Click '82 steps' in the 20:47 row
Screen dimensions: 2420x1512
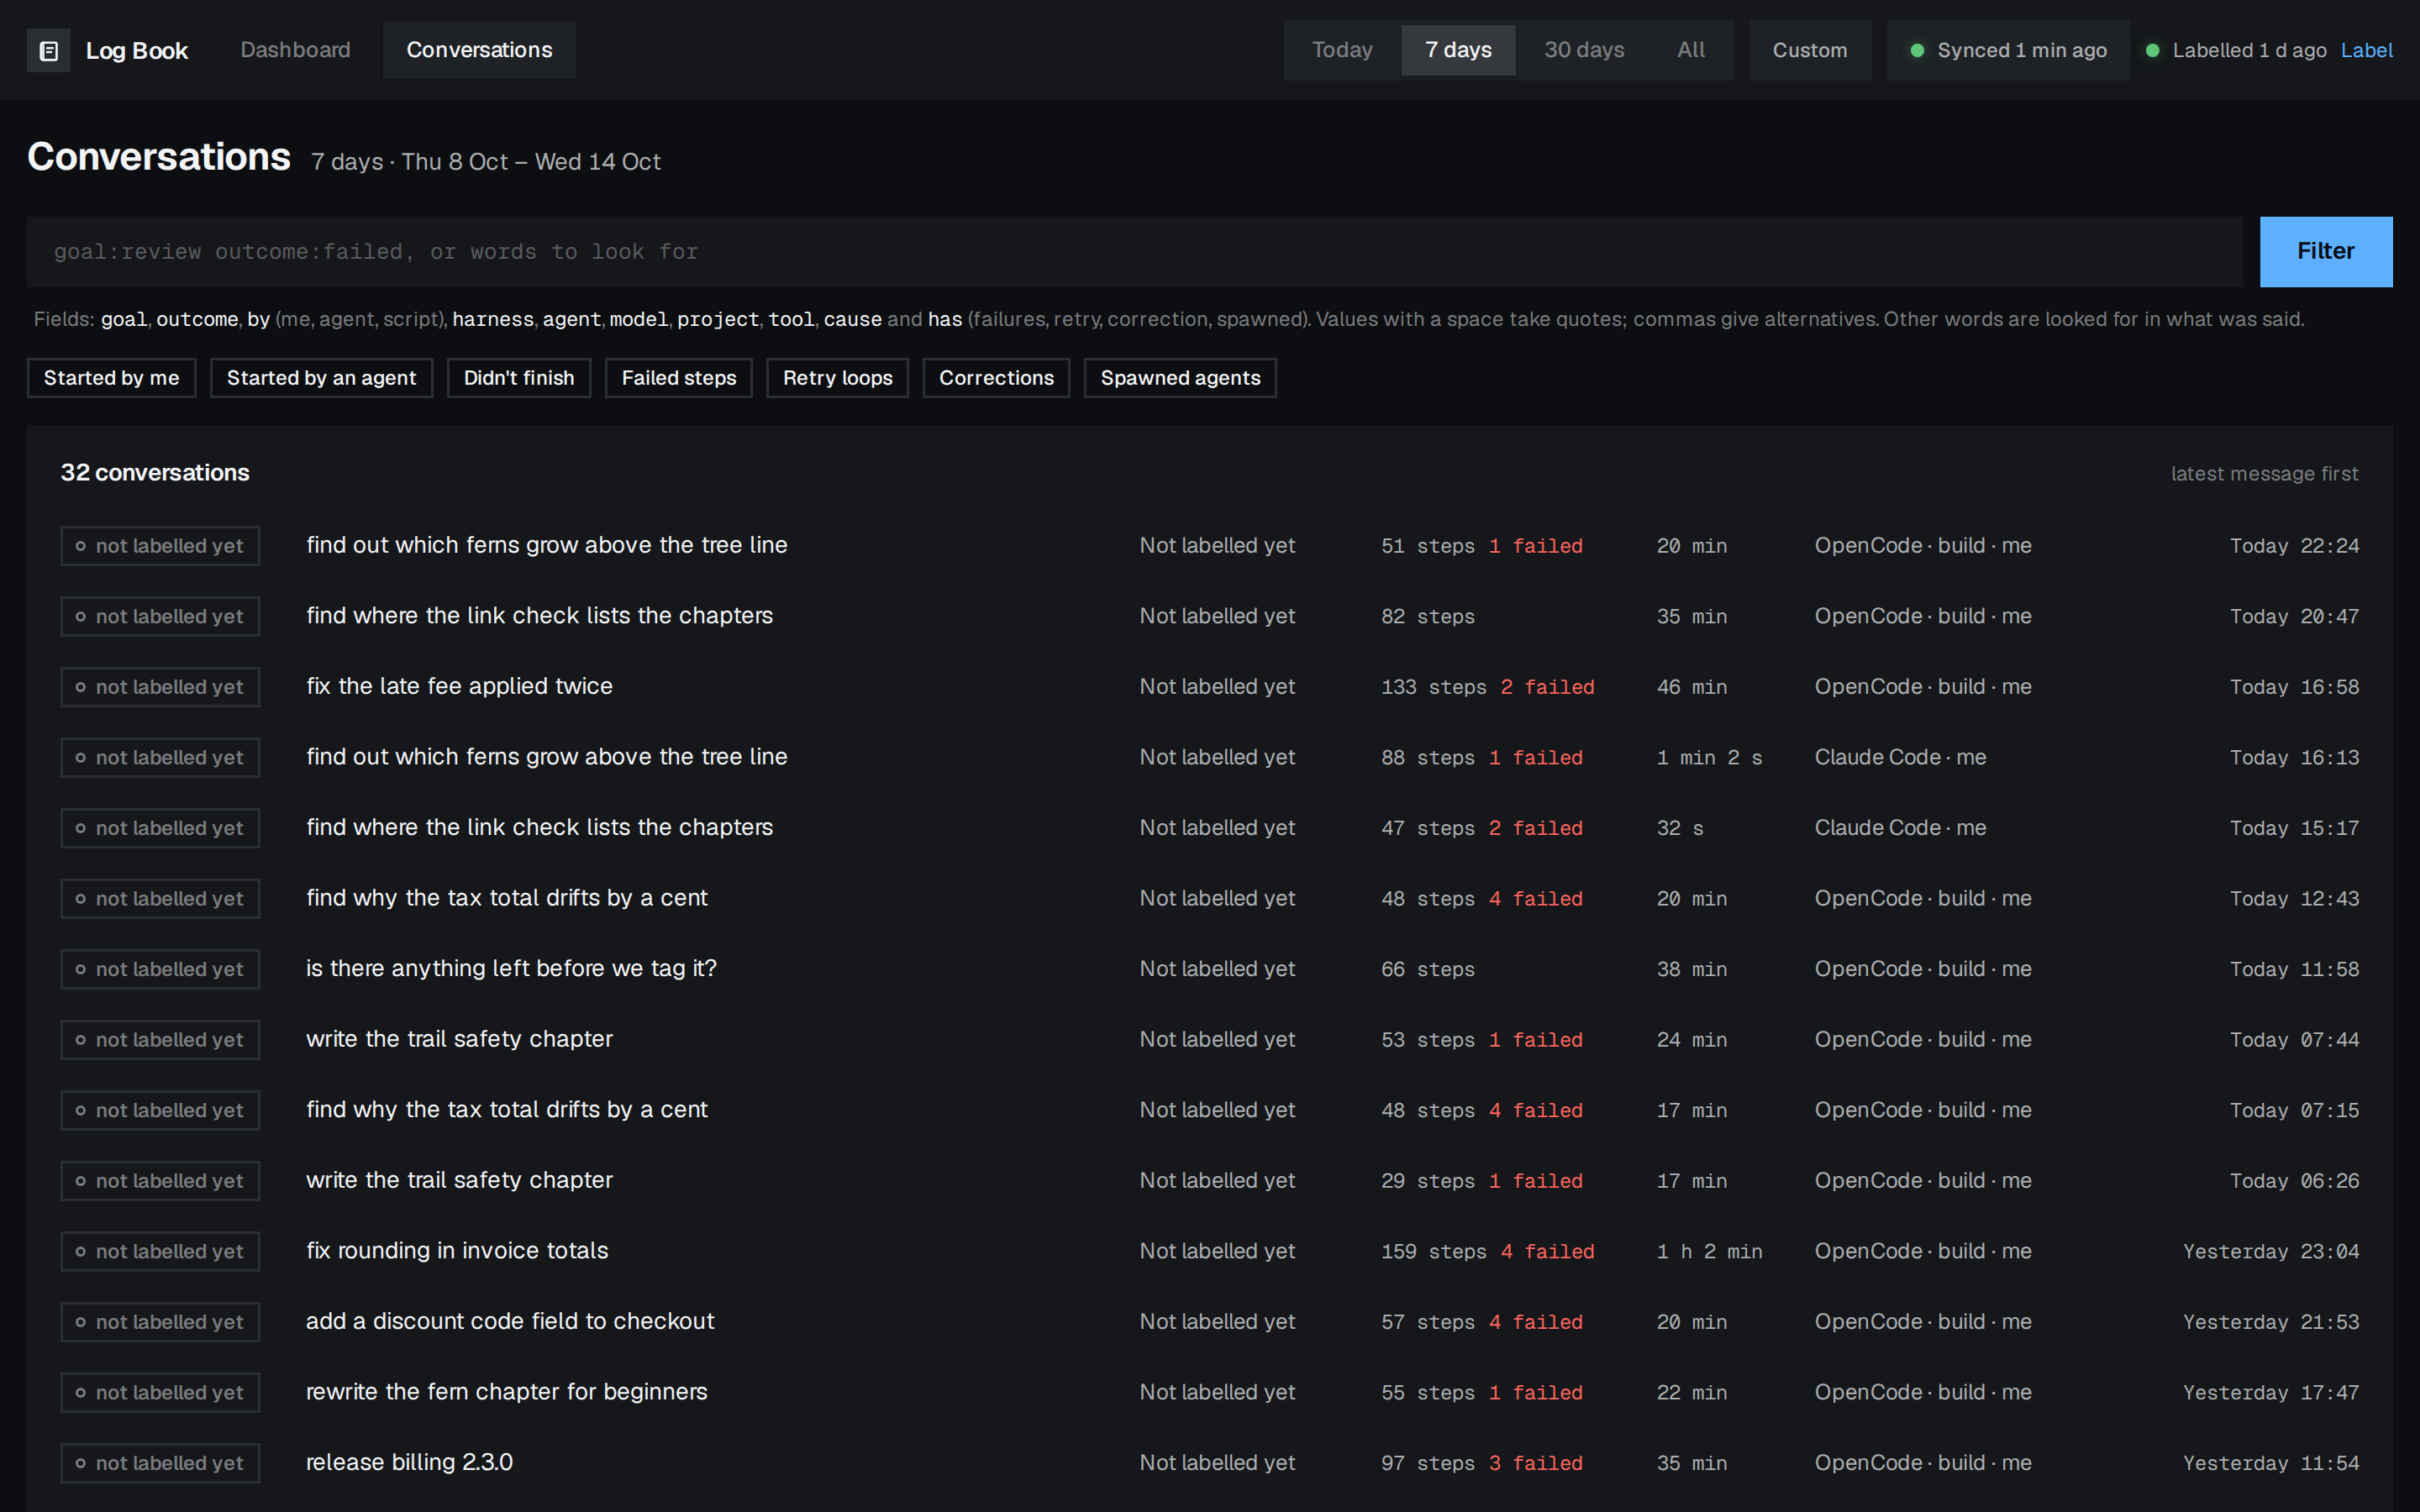(x=1428, y=617)
